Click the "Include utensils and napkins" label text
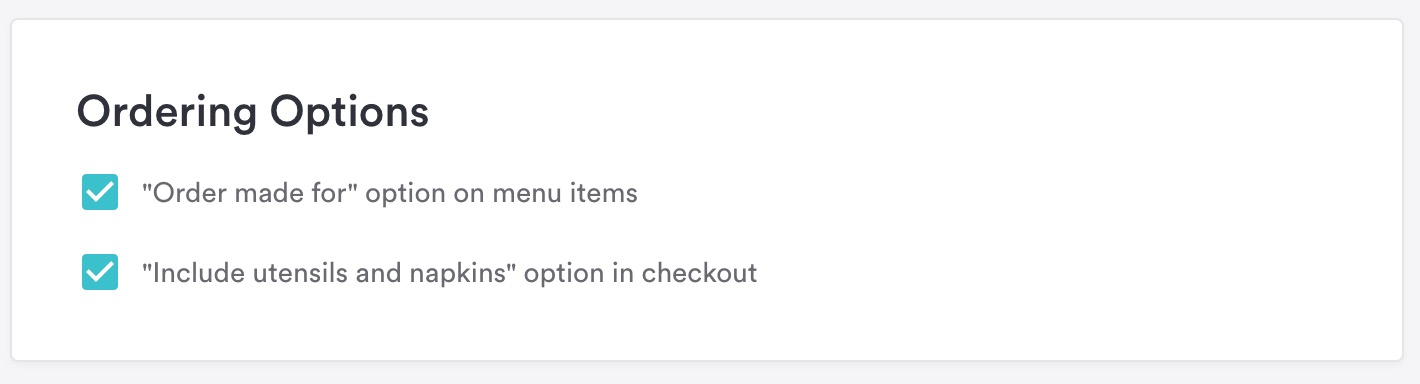1420x384 pixels. coord(449,273)
